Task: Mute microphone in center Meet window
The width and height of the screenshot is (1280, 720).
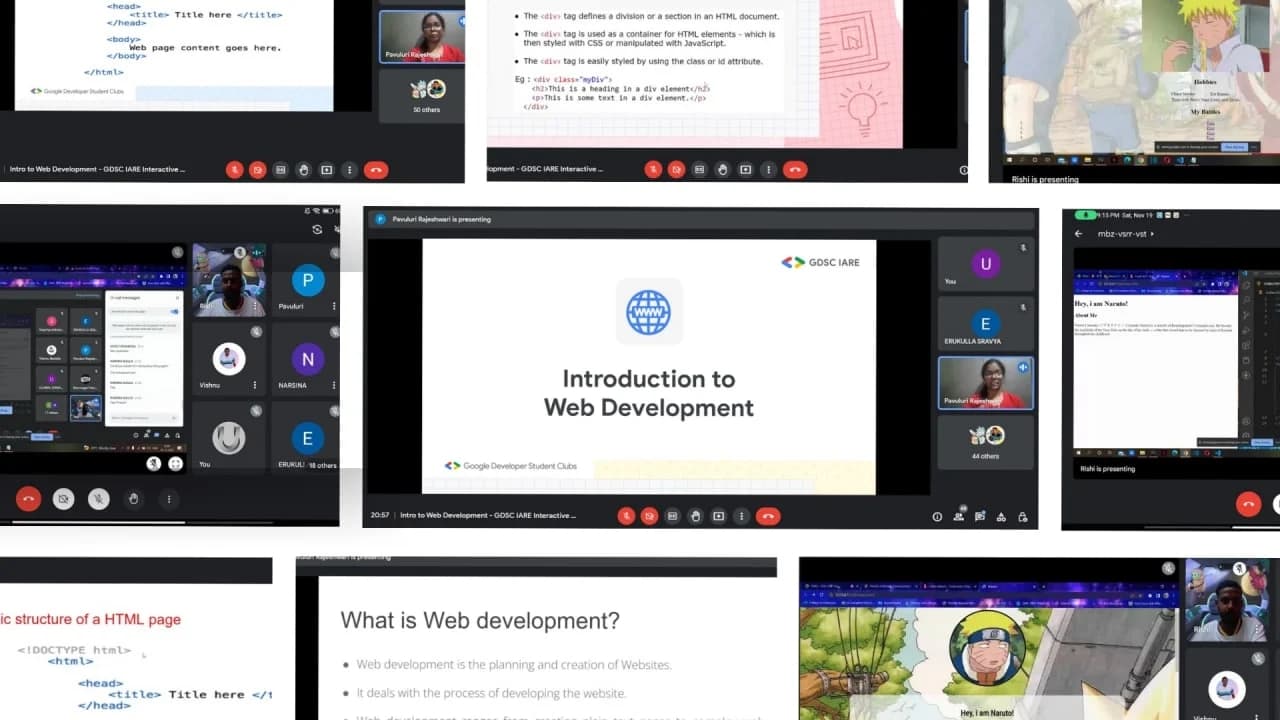Action: coord(626,516)
